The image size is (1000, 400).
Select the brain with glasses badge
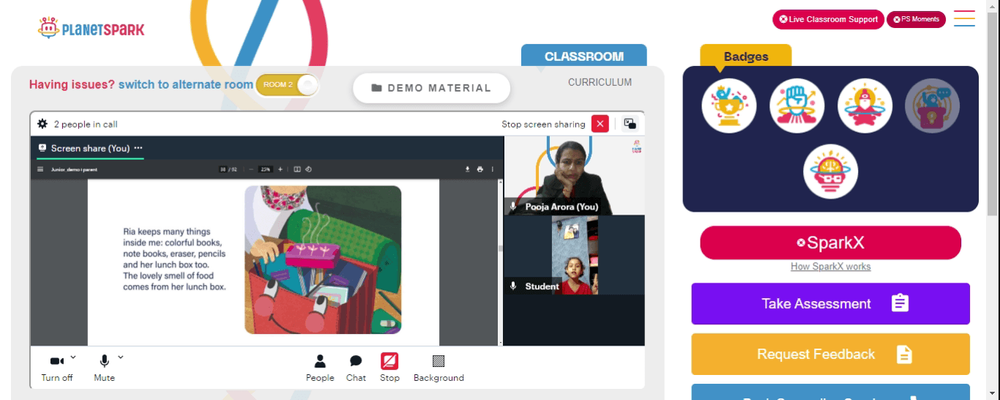[830, 171]
